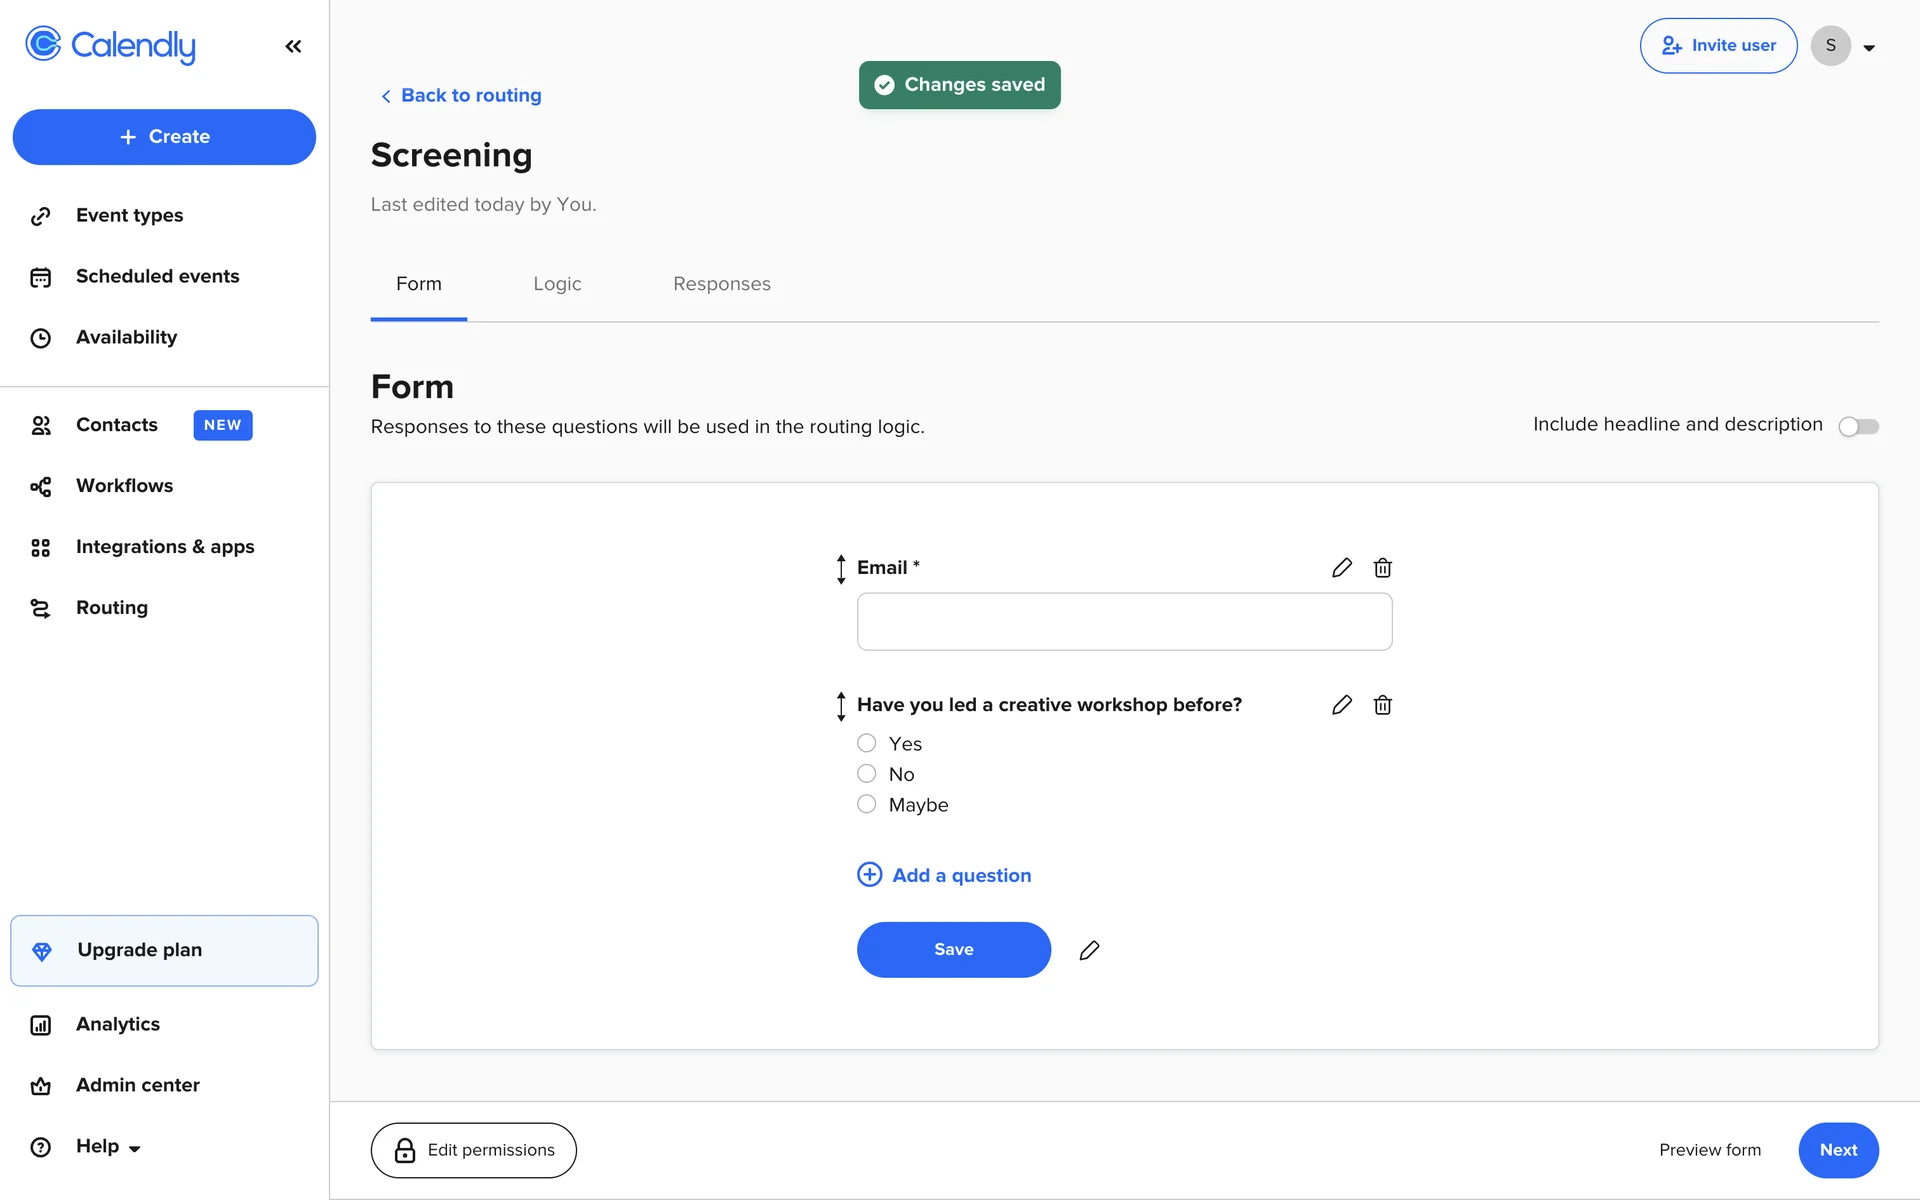1920x1200 pixels.
Task: Edit the creative workshop question
Action: (x=1342, y=705)
